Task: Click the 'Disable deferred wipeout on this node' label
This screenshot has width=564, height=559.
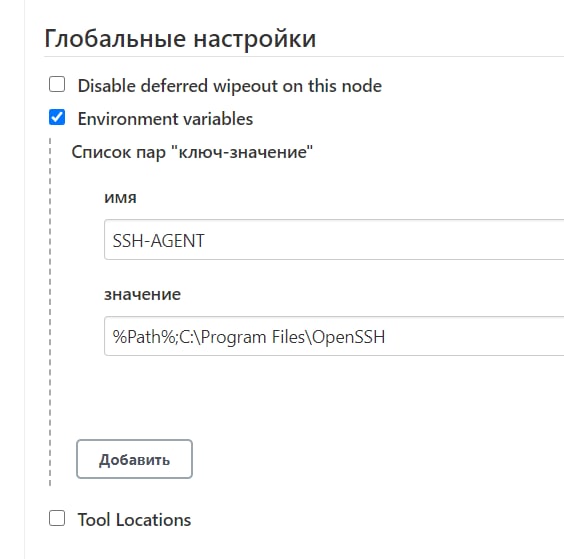Action: pyautogui.click(x=229, y=86)
